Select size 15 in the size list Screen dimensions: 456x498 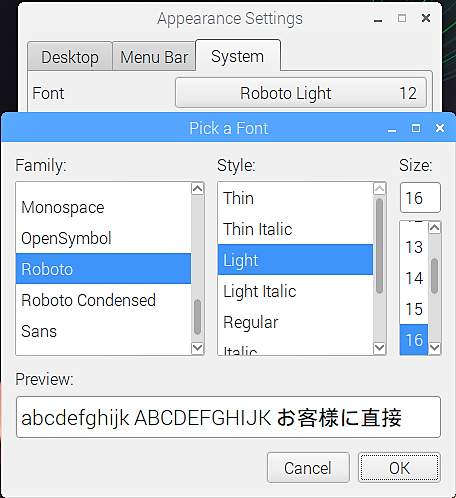pos(414,309)
